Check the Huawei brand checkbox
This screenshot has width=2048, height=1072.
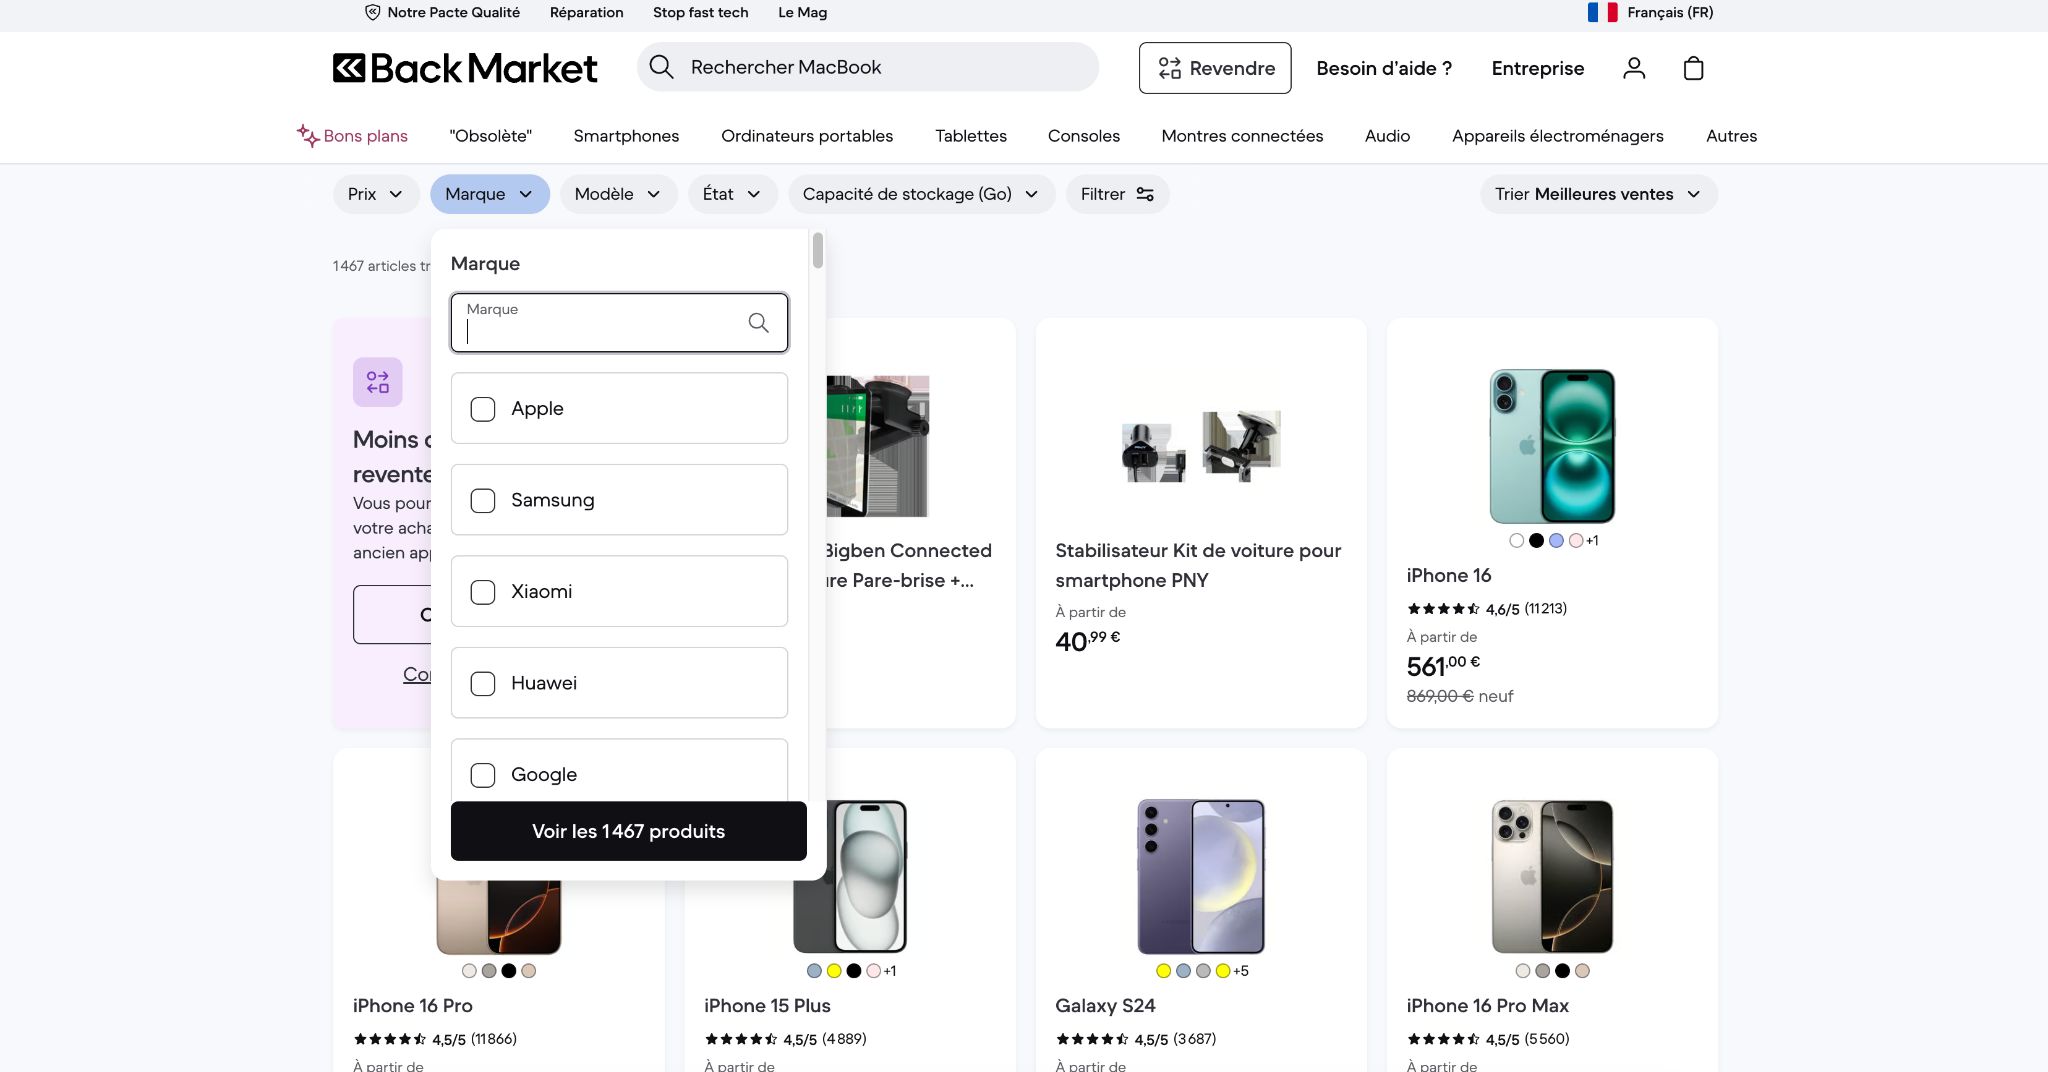click(x=483, y=683)
